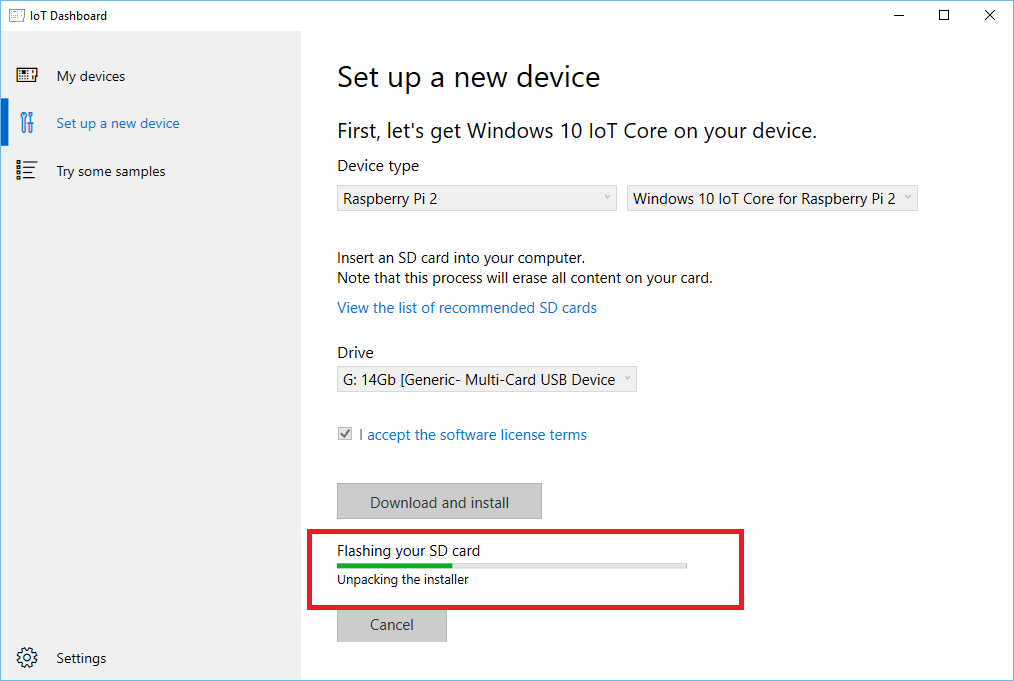The width and height of the screenshot is (1014, 681).
Task: Click the Settings gear icon
Action: [x=27, y=657]
